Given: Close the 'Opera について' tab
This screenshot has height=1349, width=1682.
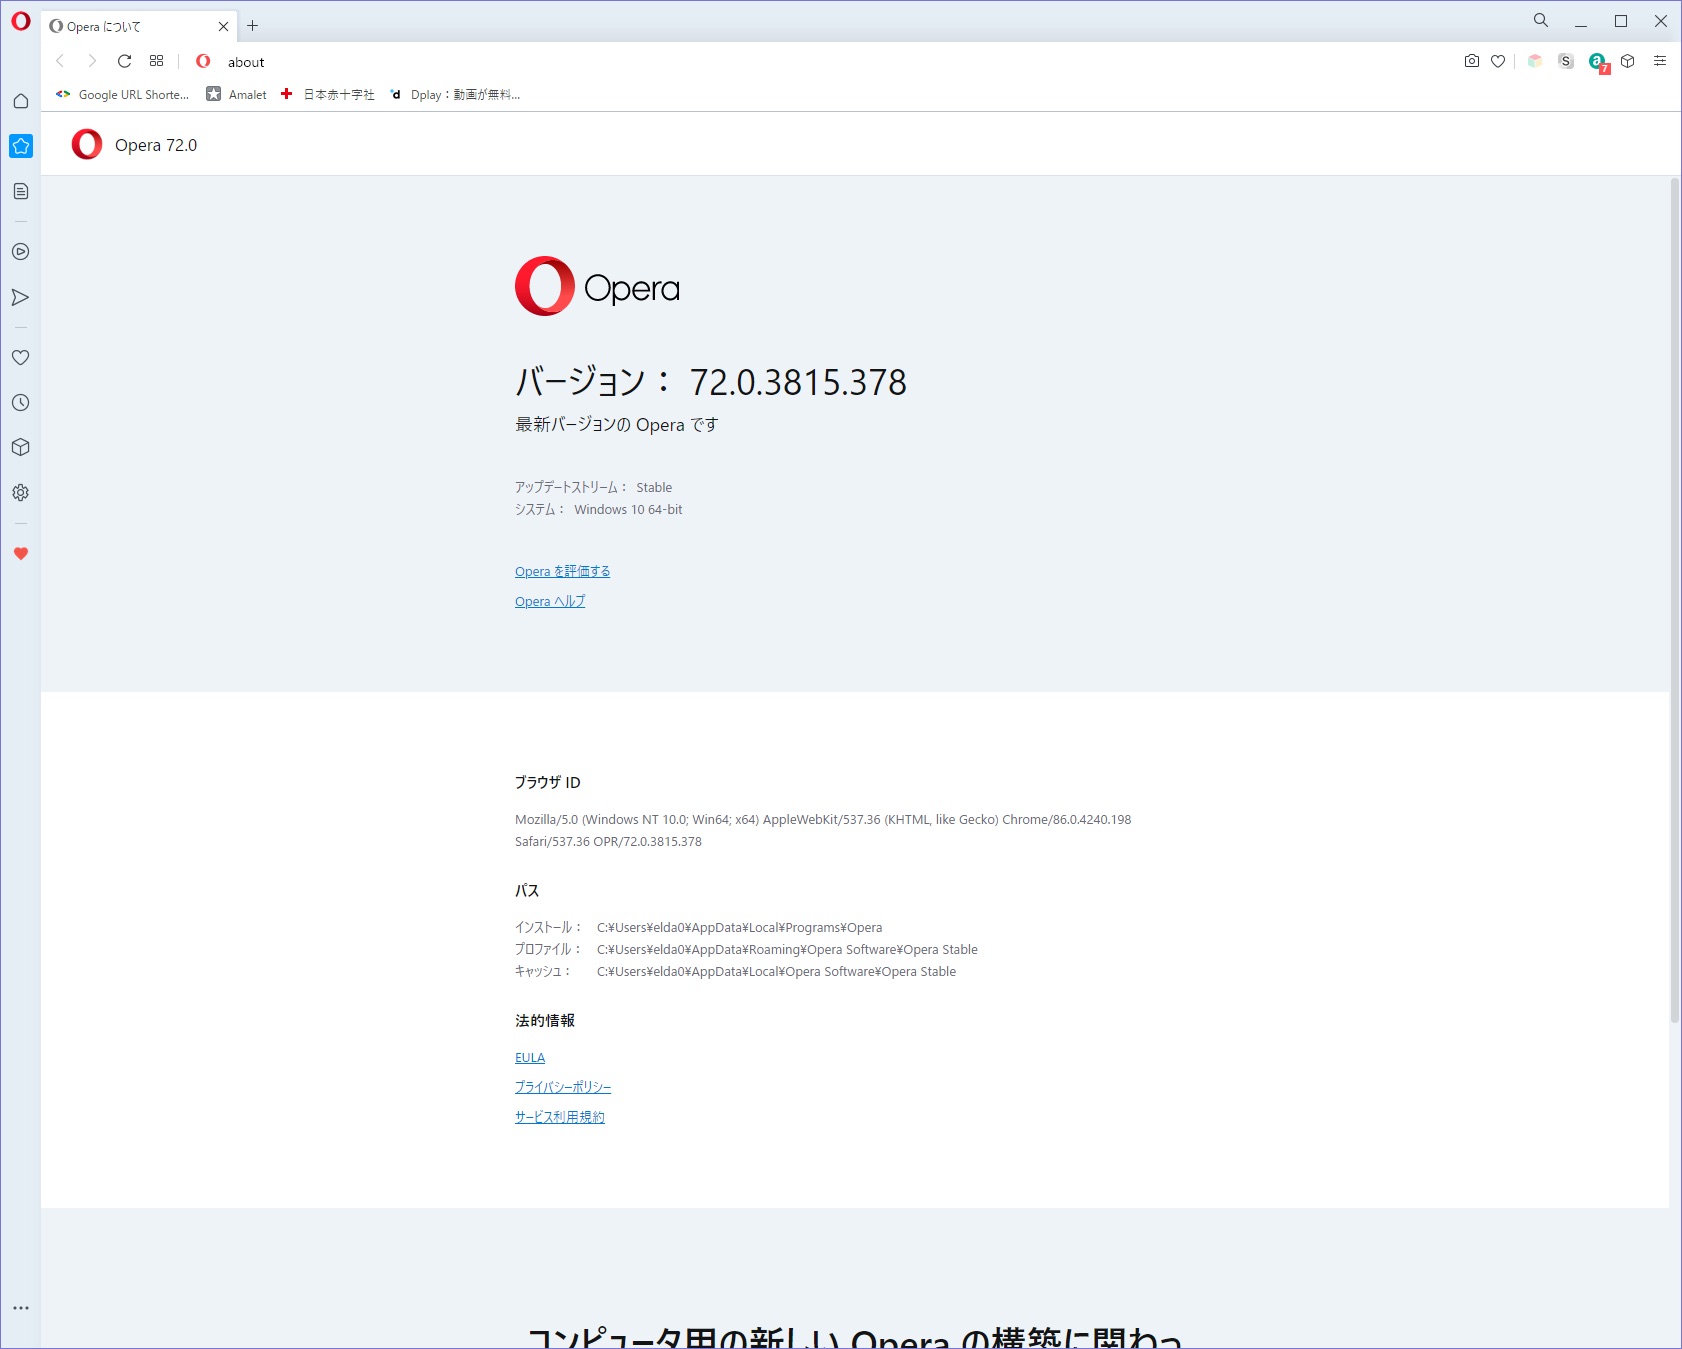Looking at the screenshot, I should click(223, 27).
